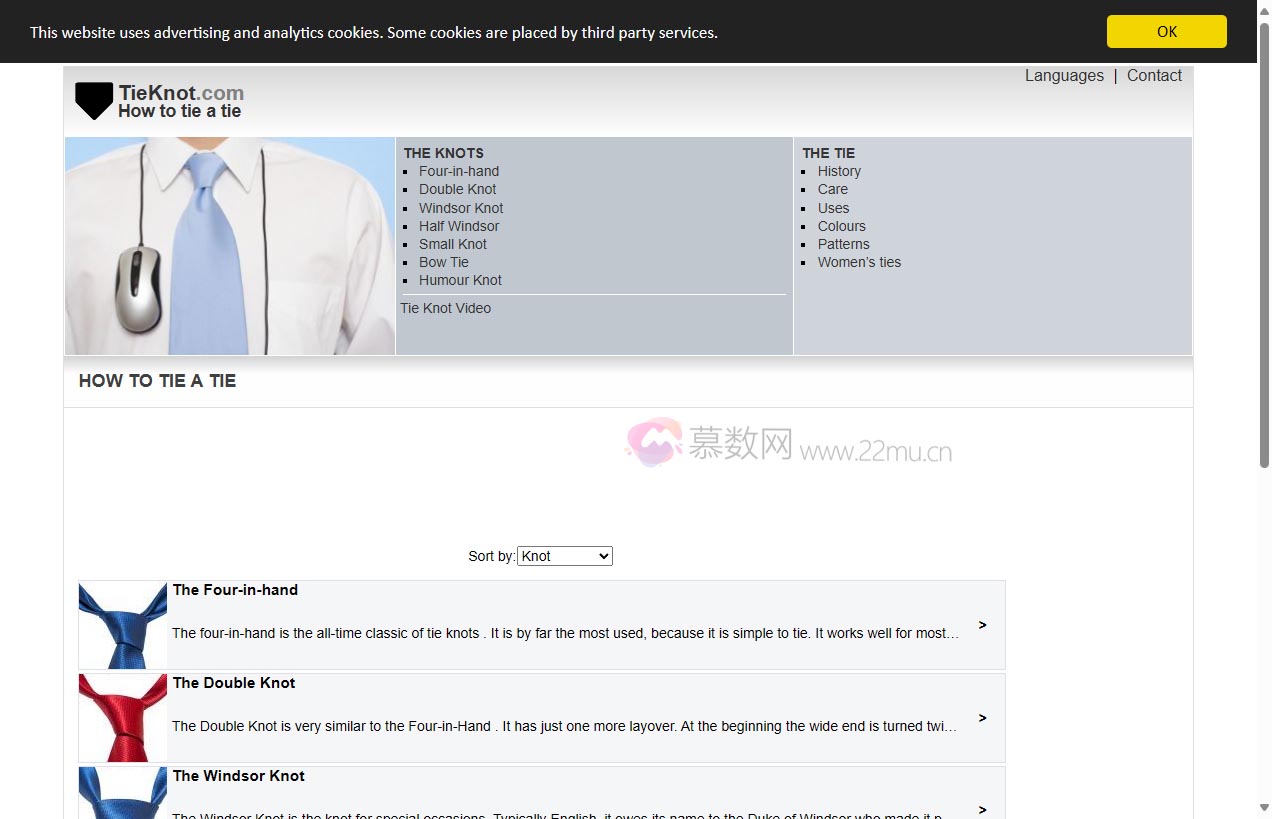Image resolution: width=1272 pixels, height=819 pixels.
Task: Open the Bow Tie link
Action: click(444, 262)
